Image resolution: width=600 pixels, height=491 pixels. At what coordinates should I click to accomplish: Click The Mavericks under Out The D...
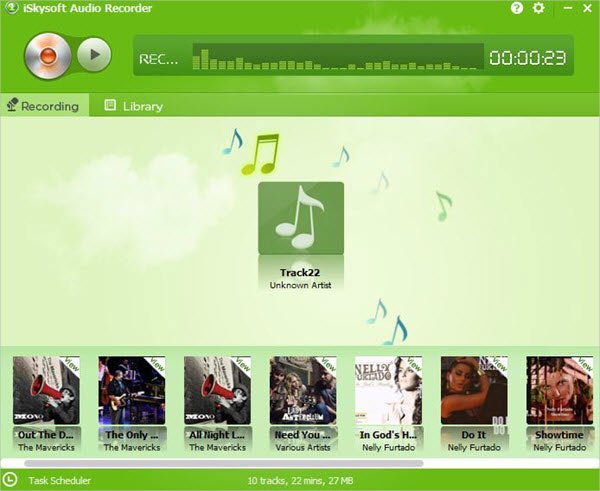[46, 447]
